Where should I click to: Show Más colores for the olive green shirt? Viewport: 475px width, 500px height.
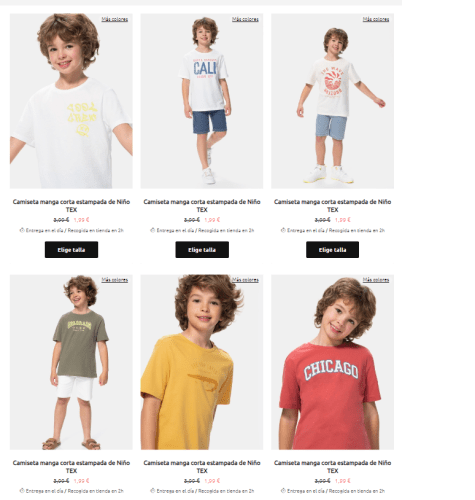coord(115,280)
